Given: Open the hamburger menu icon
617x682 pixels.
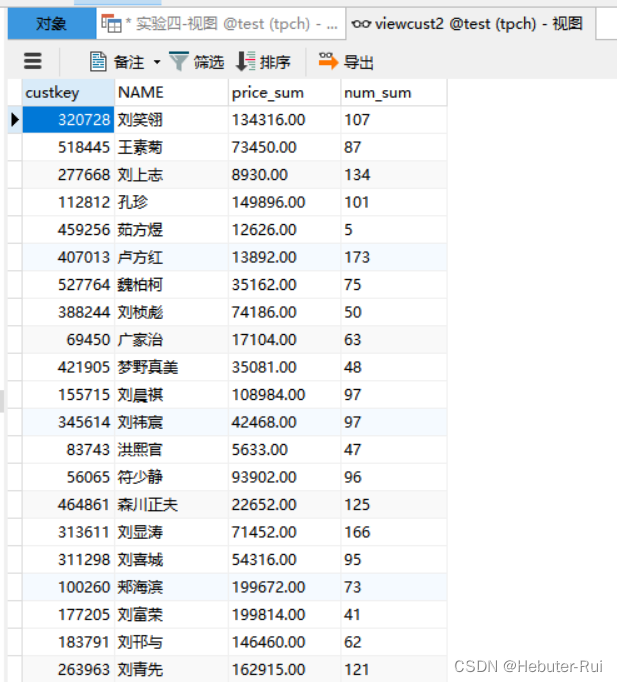Looking at the screenshot, I should tap(33, 62).
